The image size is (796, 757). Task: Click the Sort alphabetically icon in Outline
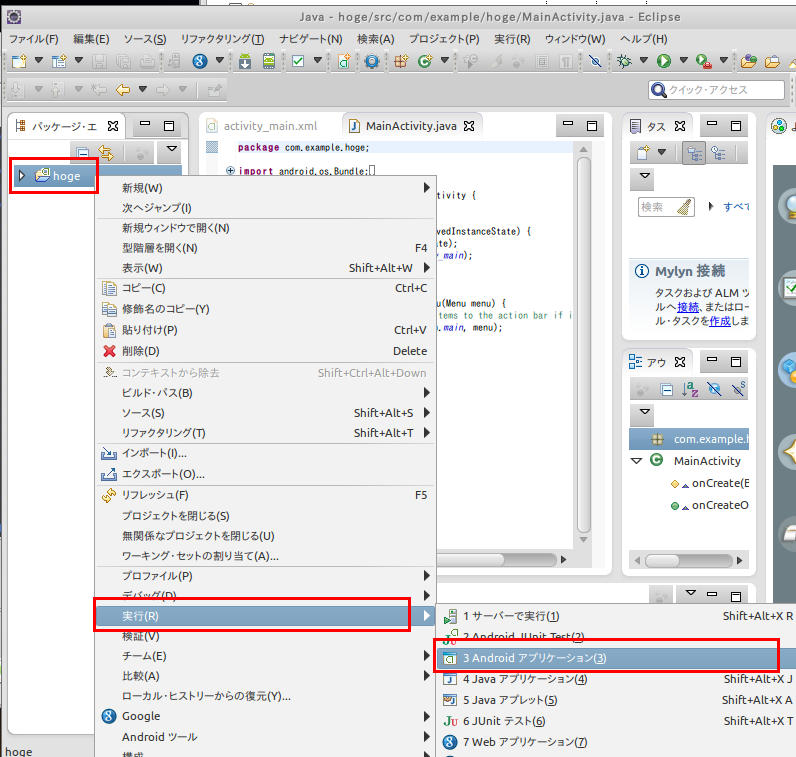pyautogui.click(x=690, y=389)
